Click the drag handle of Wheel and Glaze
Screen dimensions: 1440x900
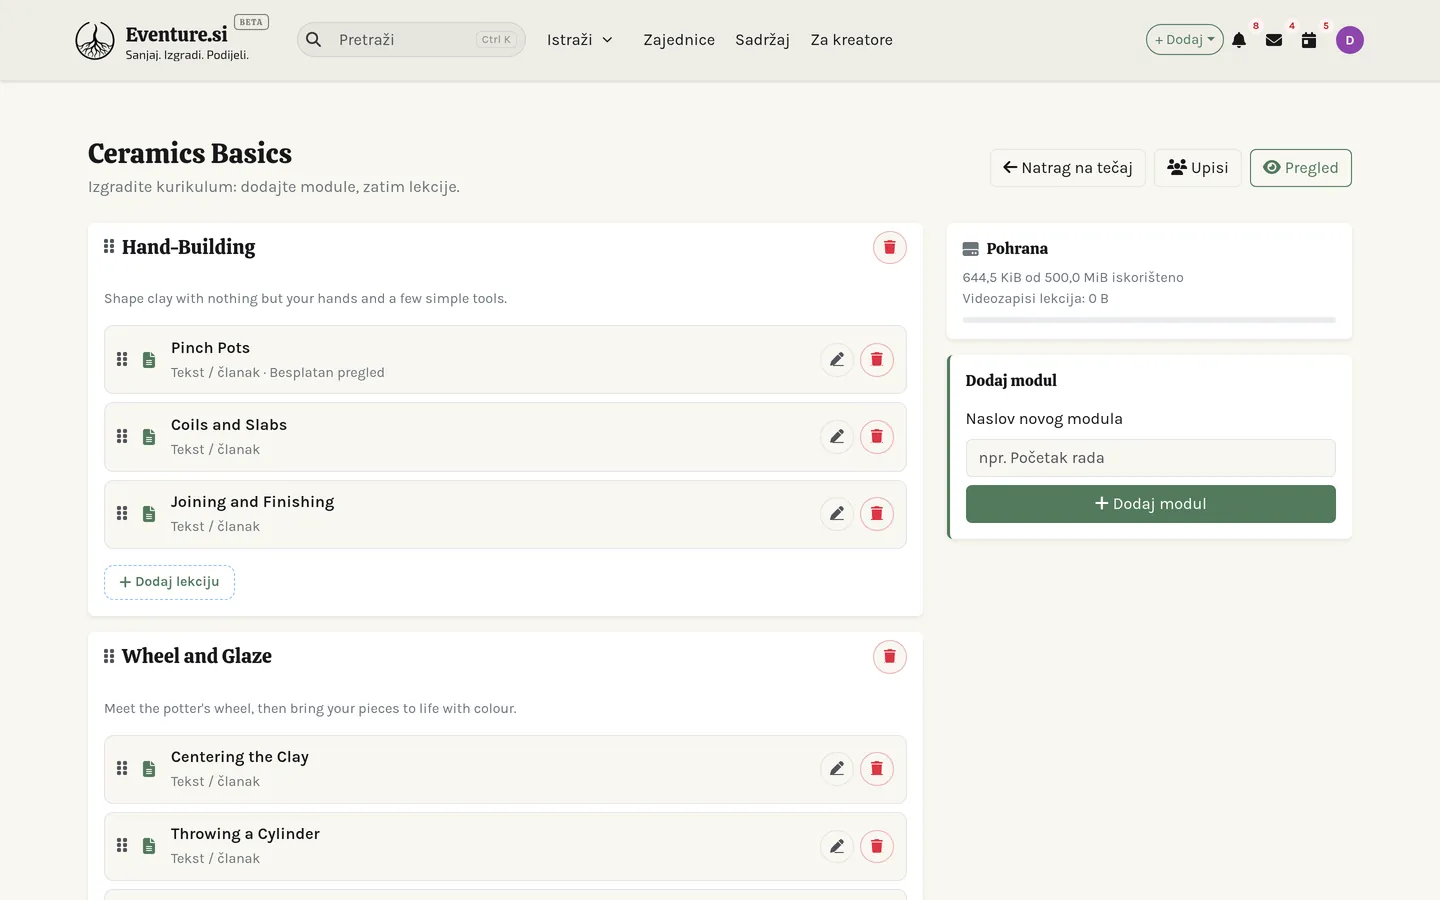[109, 656]
